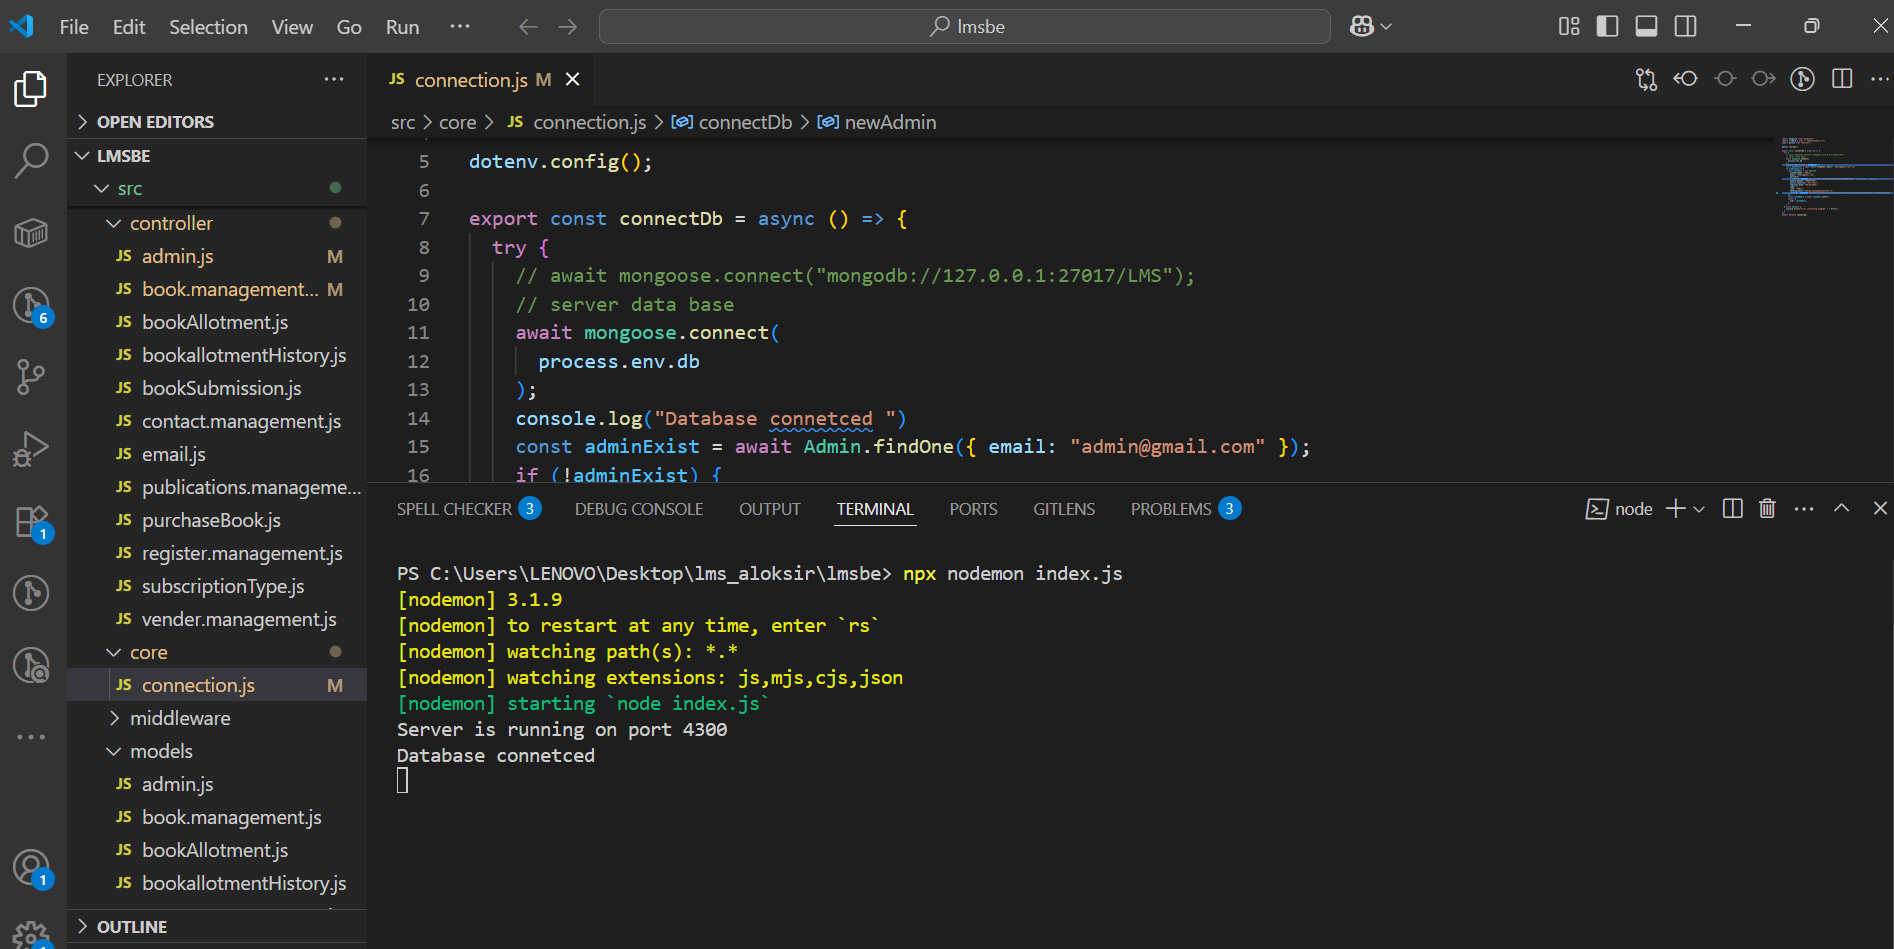The image size is (1894, 949).
Task: Toggle the bottom panel visibility
Action: 1646,26
